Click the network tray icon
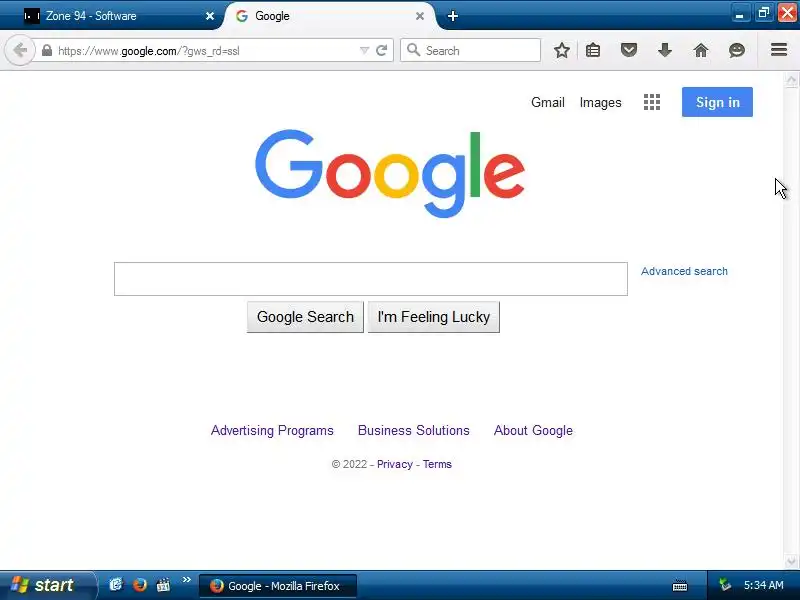Image resolution: width=800 pixels, height=600 pixels. (x=725, y=585)
